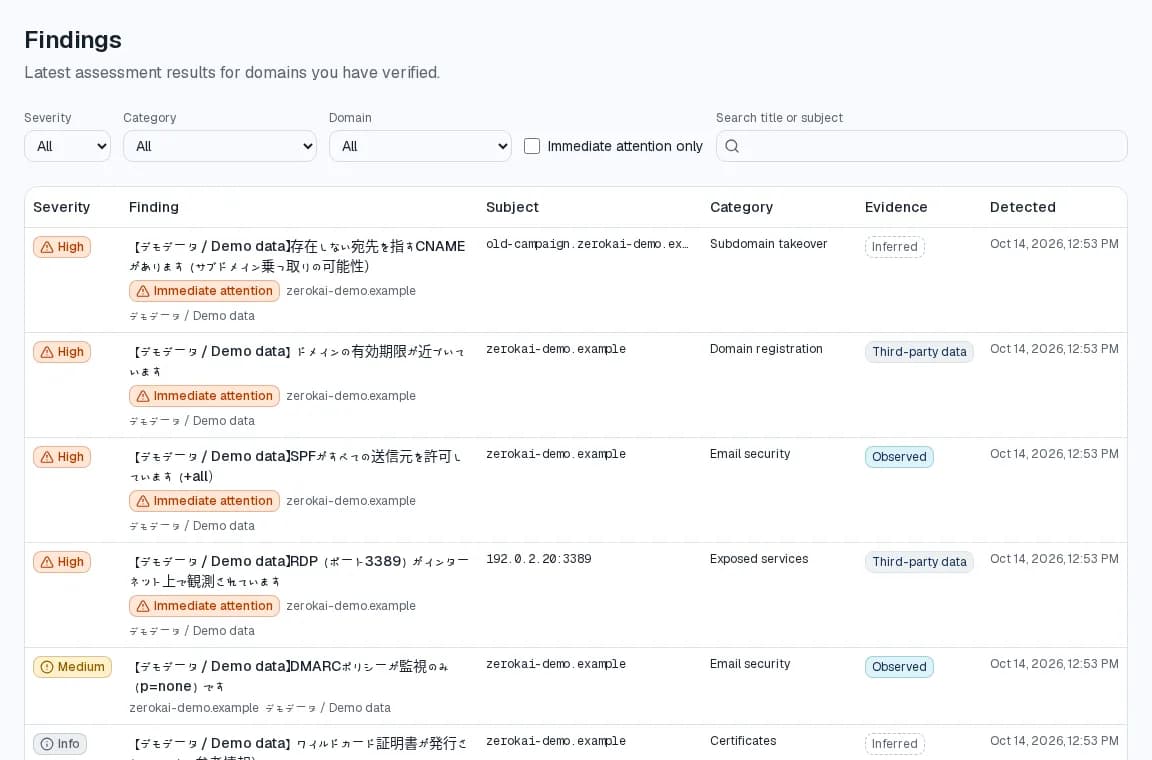This screenshot has height=760, width=1152.
Task: Click the Subject column header
Action: pyautogui.click(x=512, y=207)
